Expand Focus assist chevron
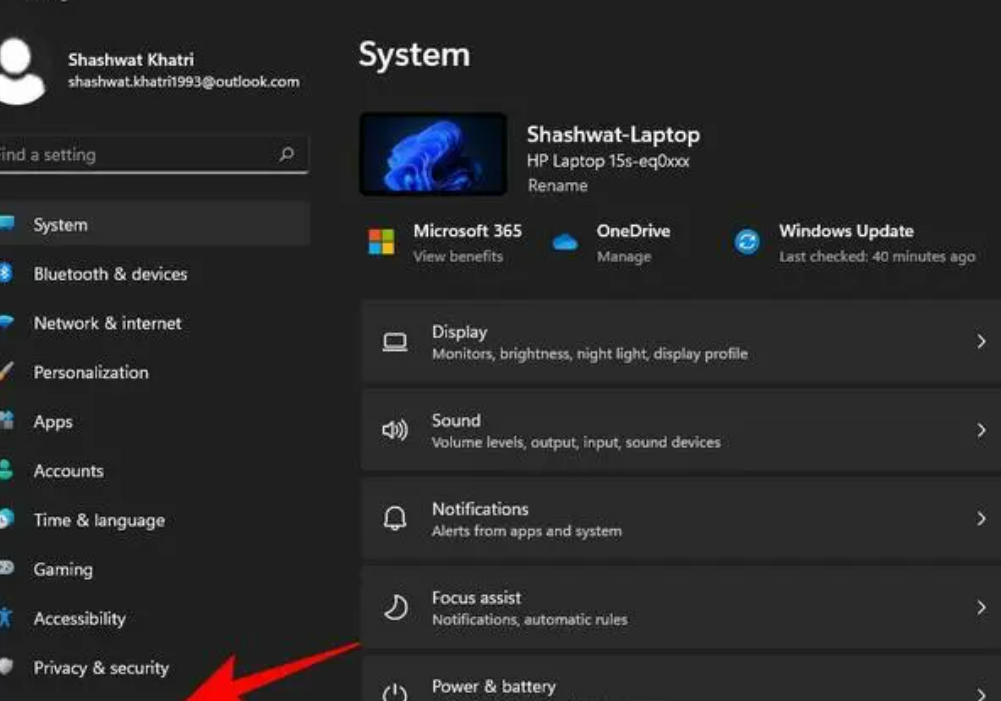This screenshot has height=701, width=1001. point(981,607)
